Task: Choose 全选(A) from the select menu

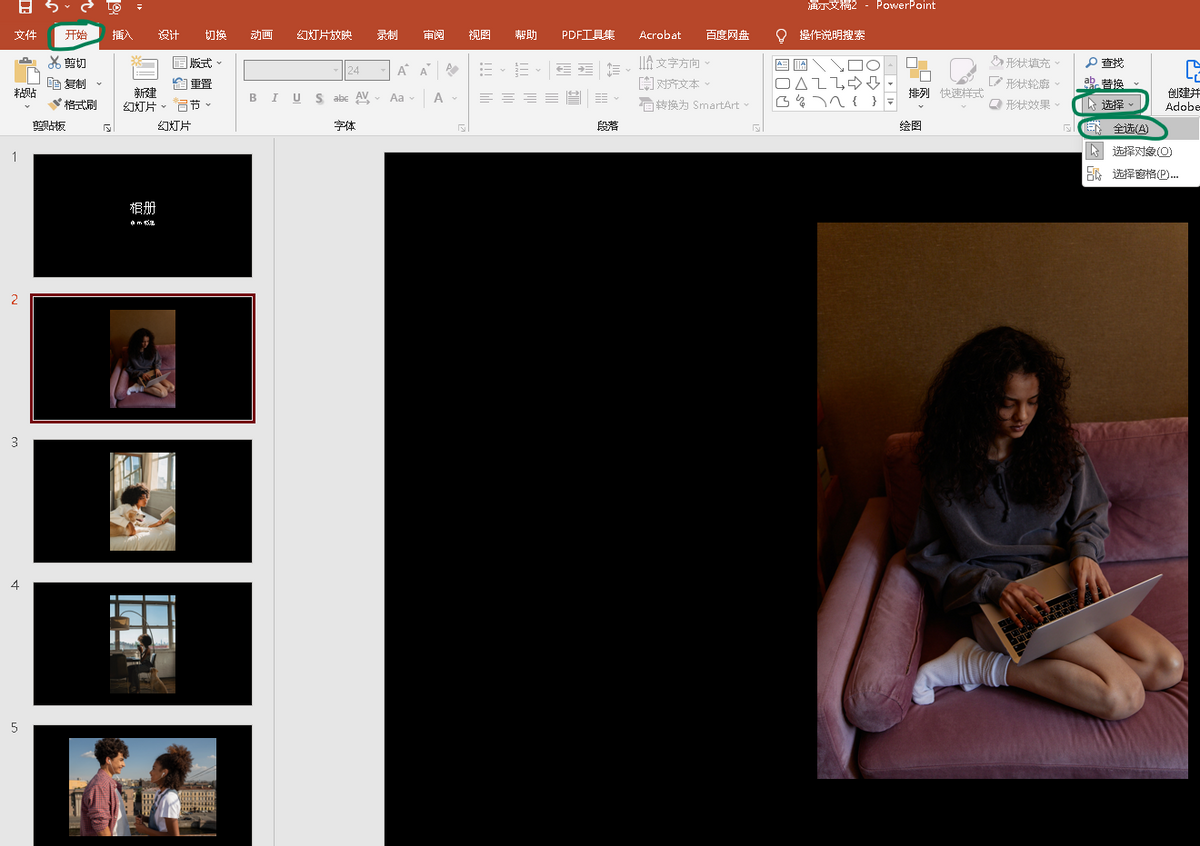Action: 1139,129
